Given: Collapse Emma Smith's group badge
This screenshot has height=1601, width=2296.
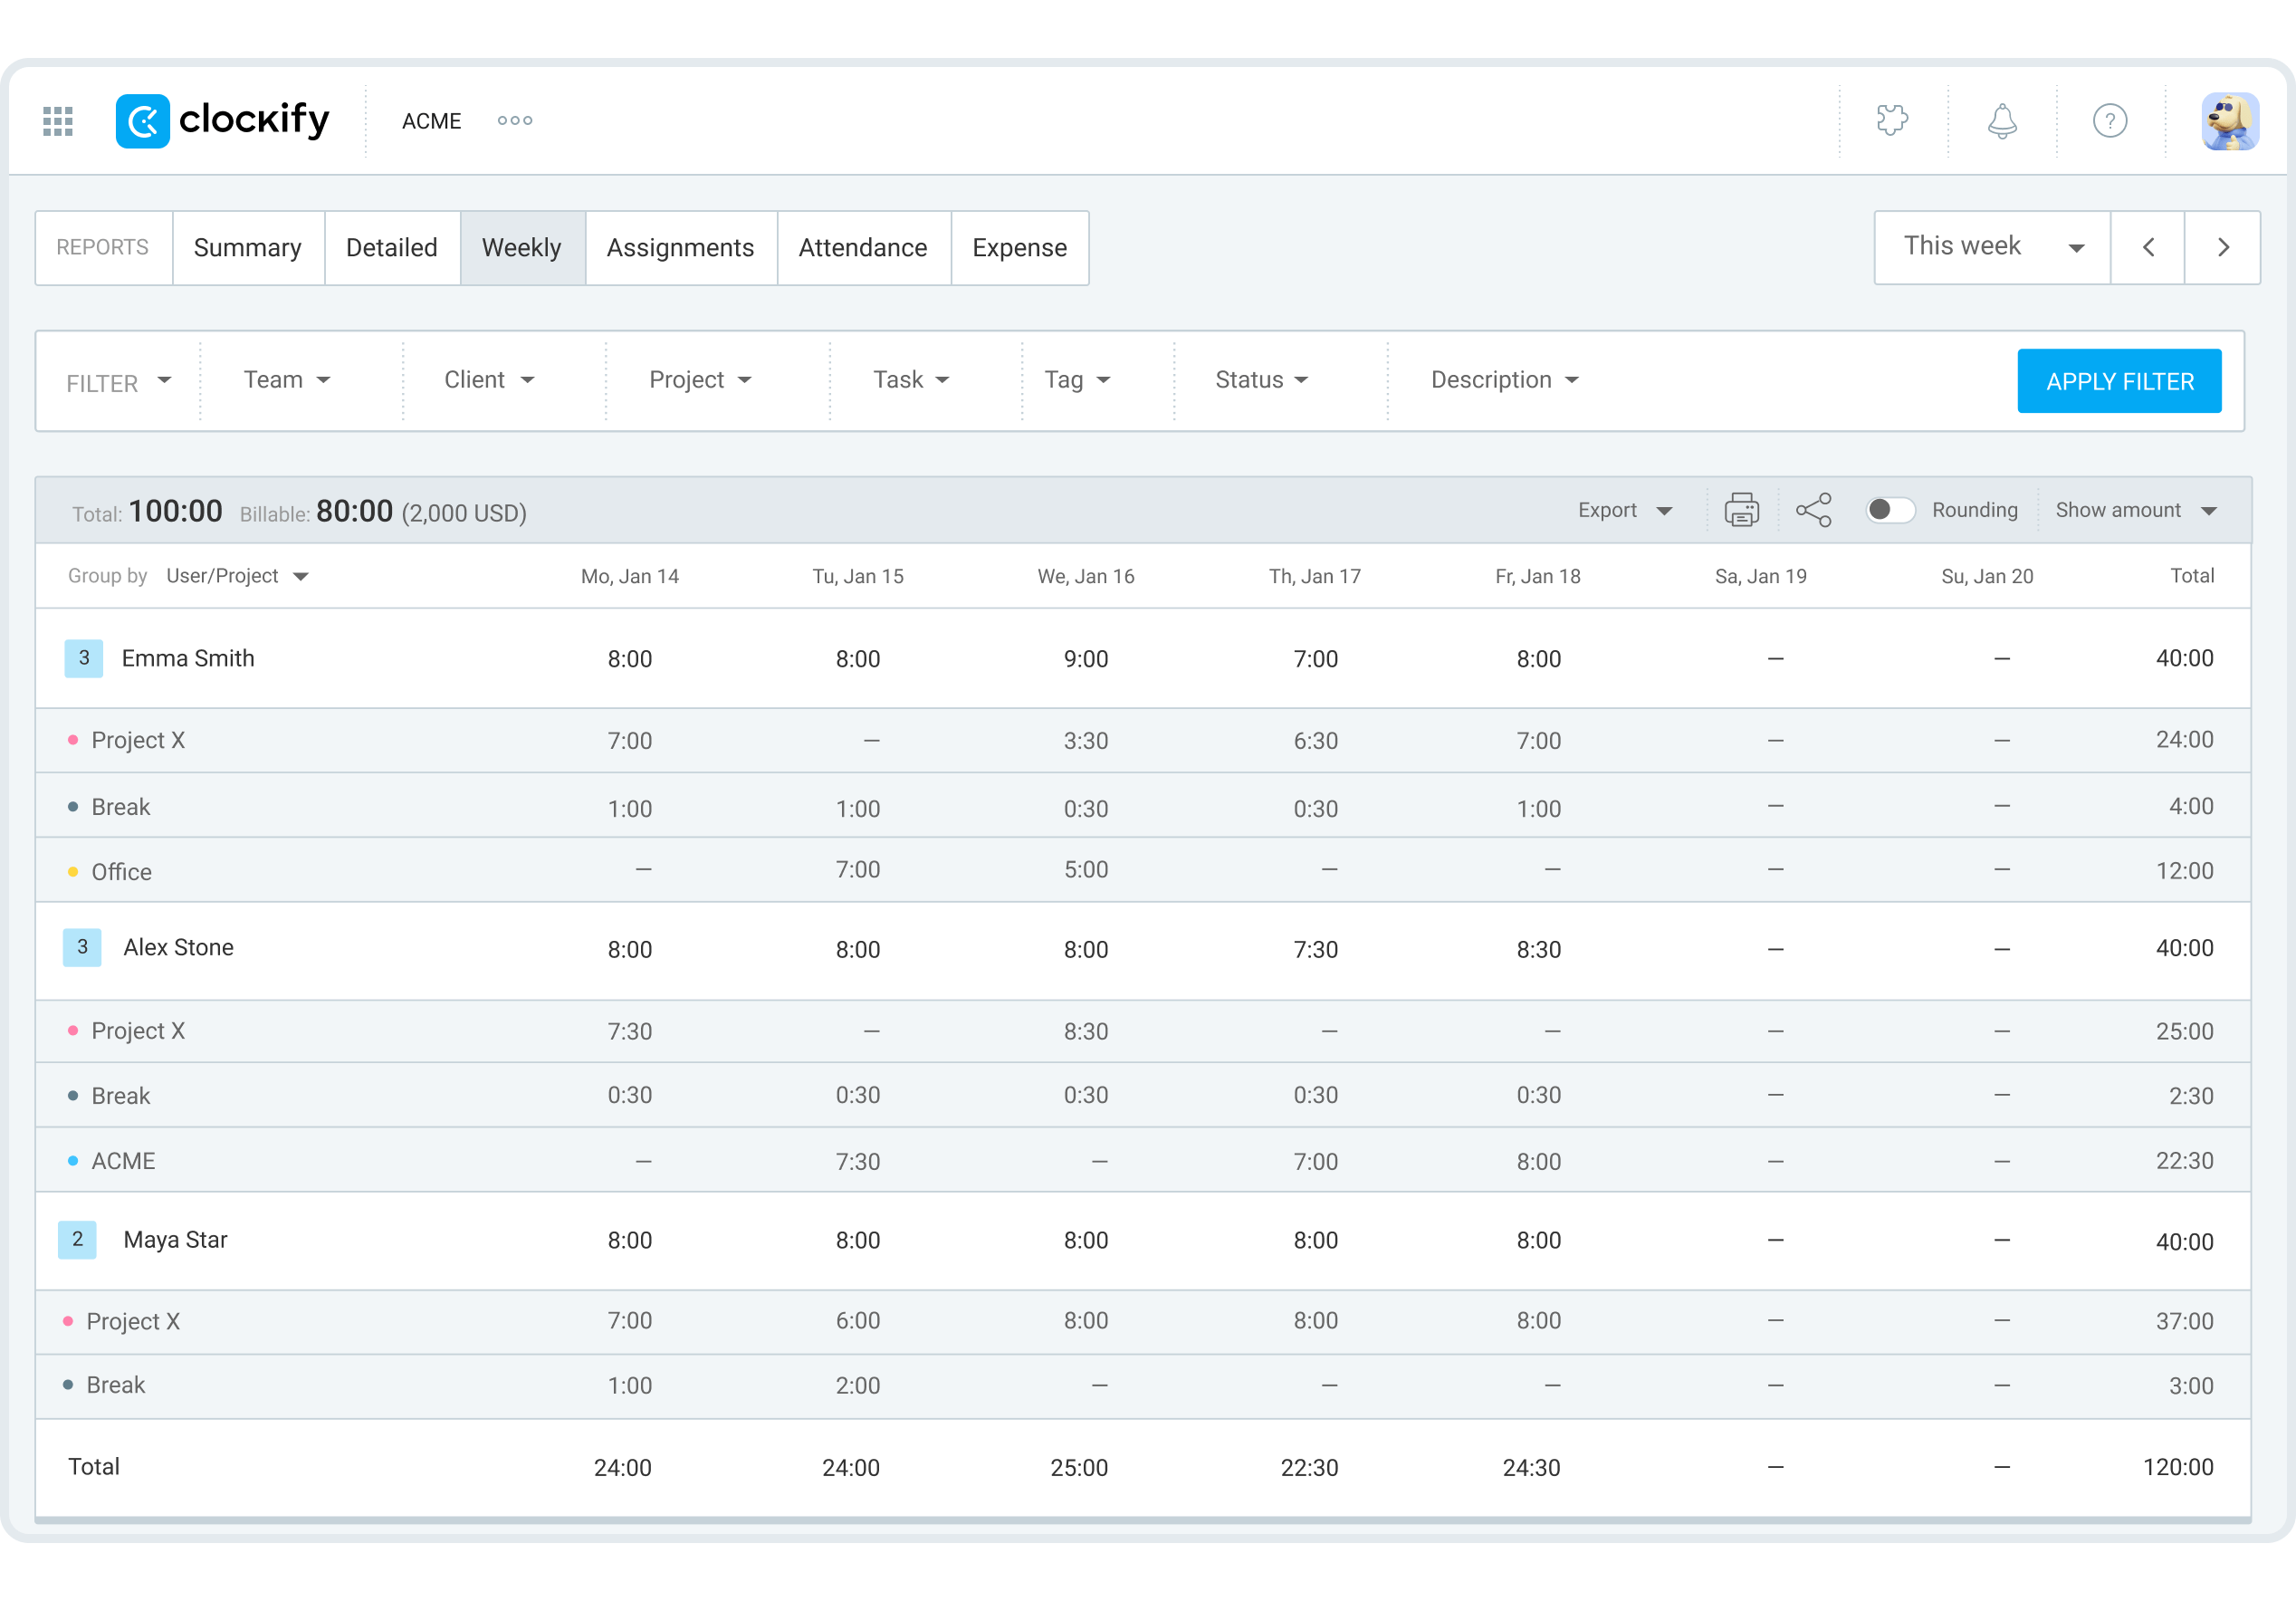Looking at the screenshot, I should [84, 658].
